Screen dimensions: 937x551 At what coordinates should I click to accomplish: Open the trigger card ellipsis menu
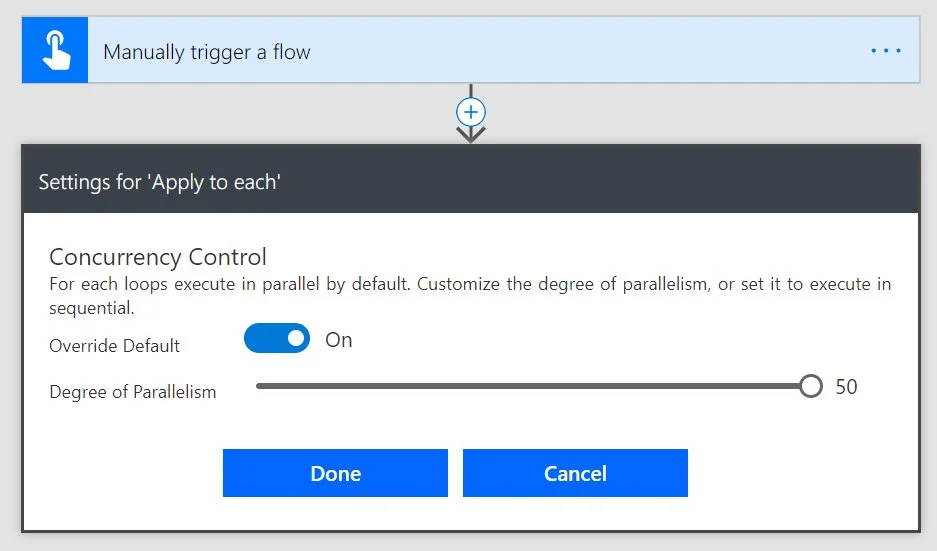click(x=885, y=51)
